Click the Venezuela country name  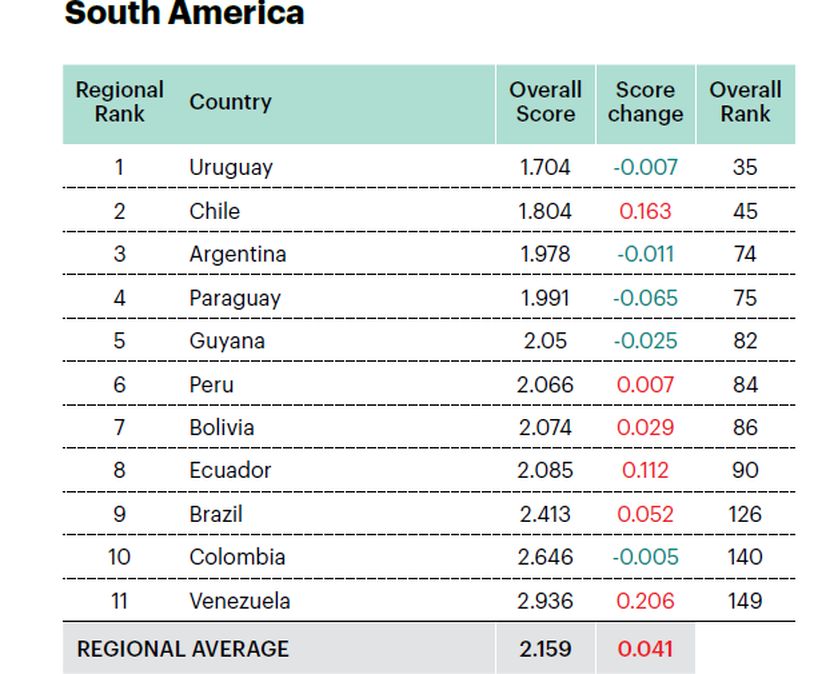240,601
